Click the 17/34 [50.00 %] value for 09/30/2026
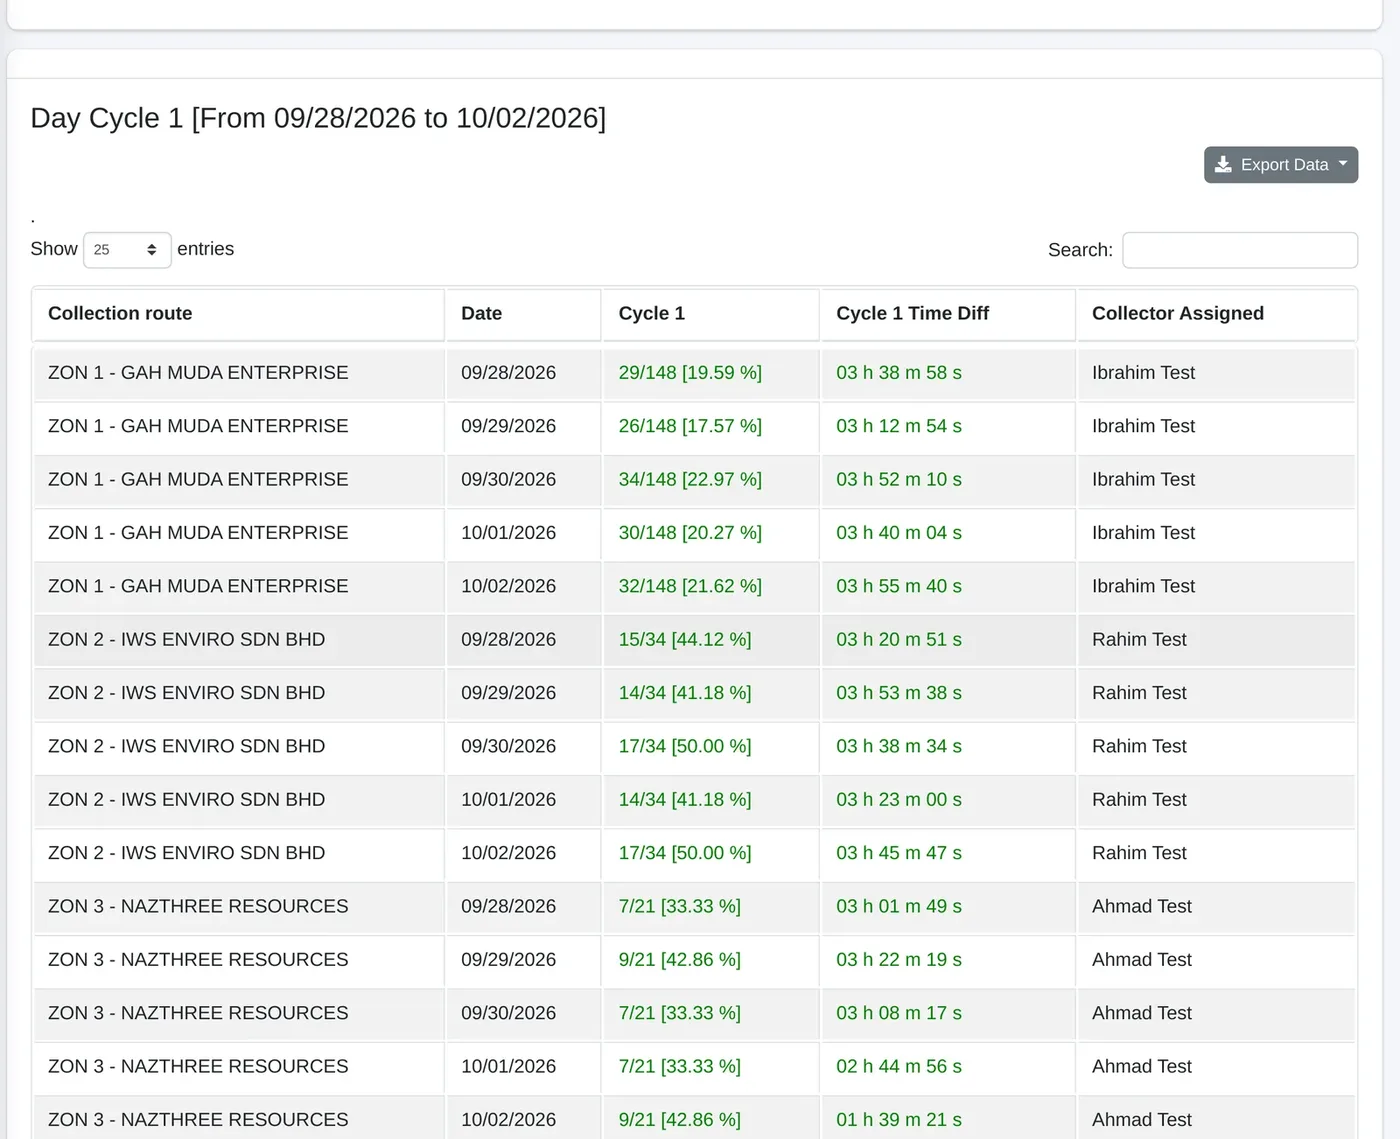 [685, 747]
